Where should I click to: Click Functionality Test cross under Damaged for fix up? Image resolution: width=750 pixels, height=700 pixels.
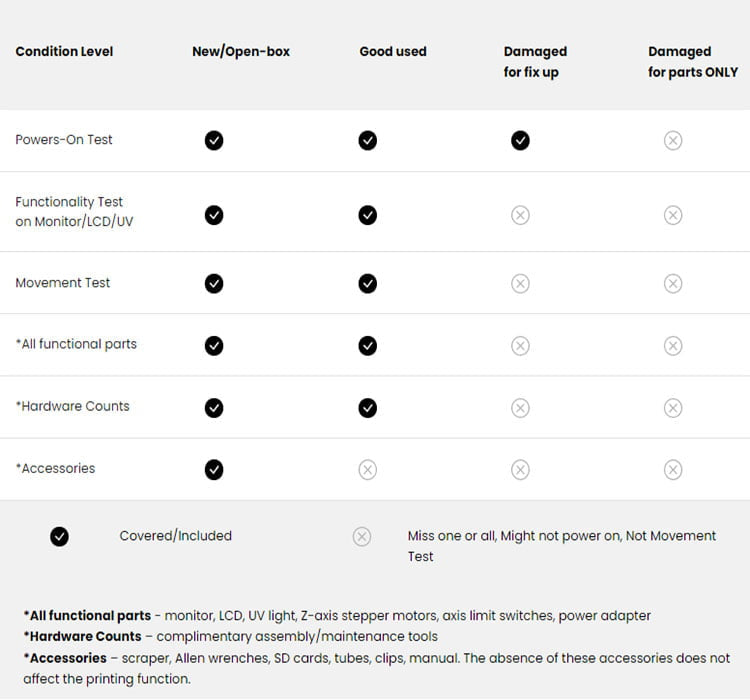(x=520, y=215)
